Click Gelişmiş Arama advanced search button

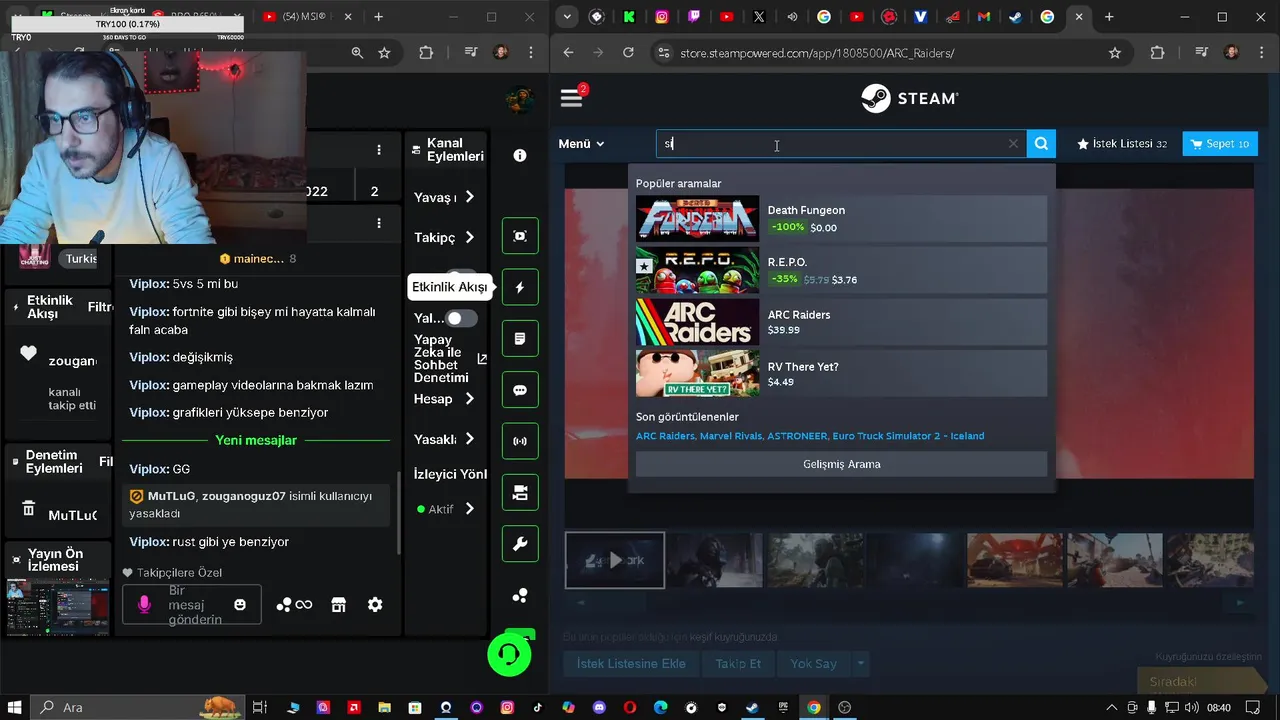point(841,464)
